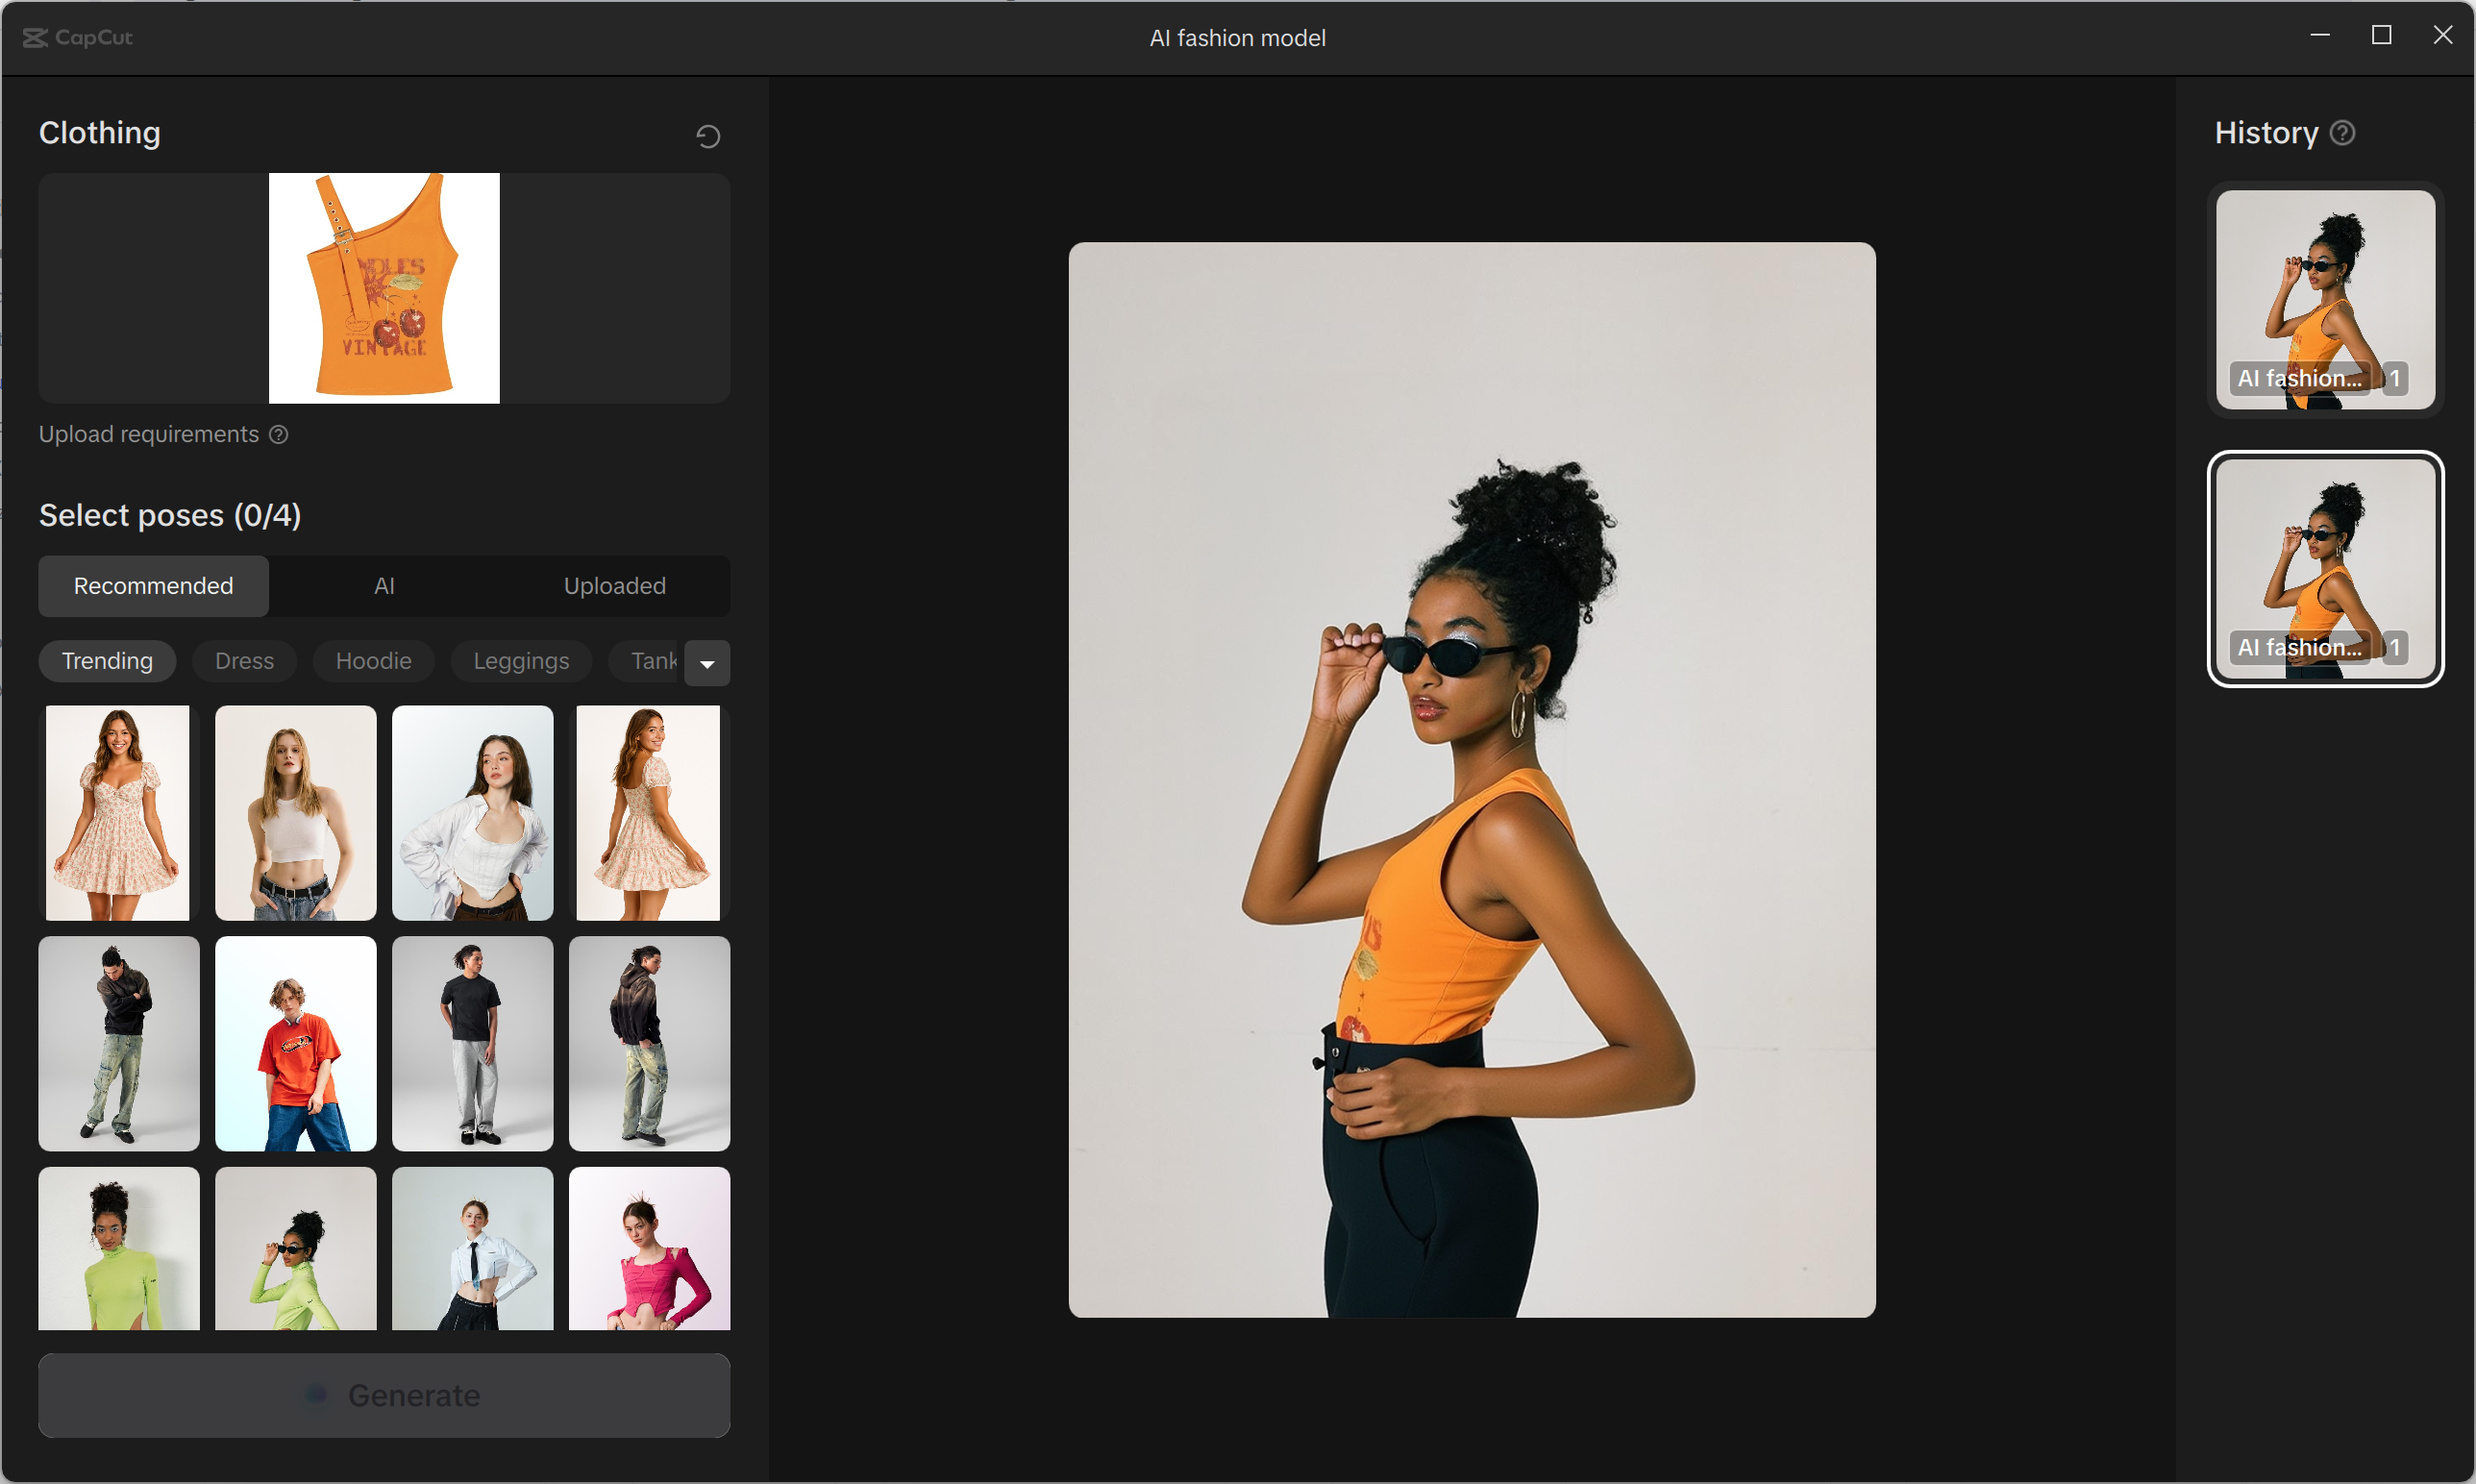Screen dimensions: 2476x1484
Task: Expand the pose category dropdown arrow
Action: point(707,663)
